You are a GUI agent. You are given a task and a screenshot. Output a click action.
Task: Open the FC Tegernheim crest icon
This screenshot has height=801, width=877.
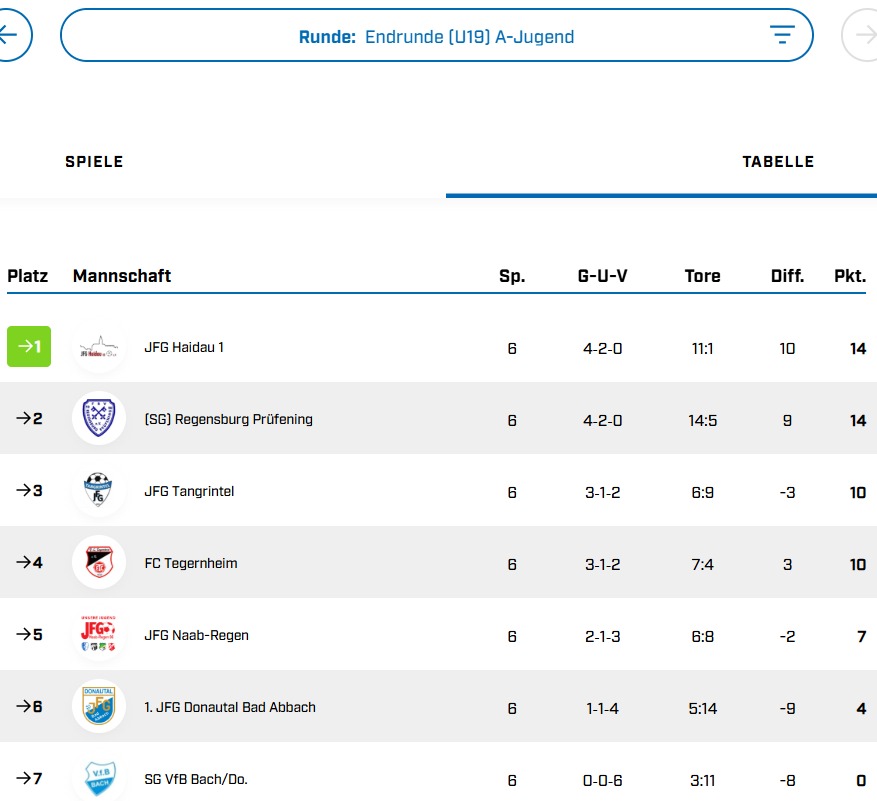[x=98, y=563]
